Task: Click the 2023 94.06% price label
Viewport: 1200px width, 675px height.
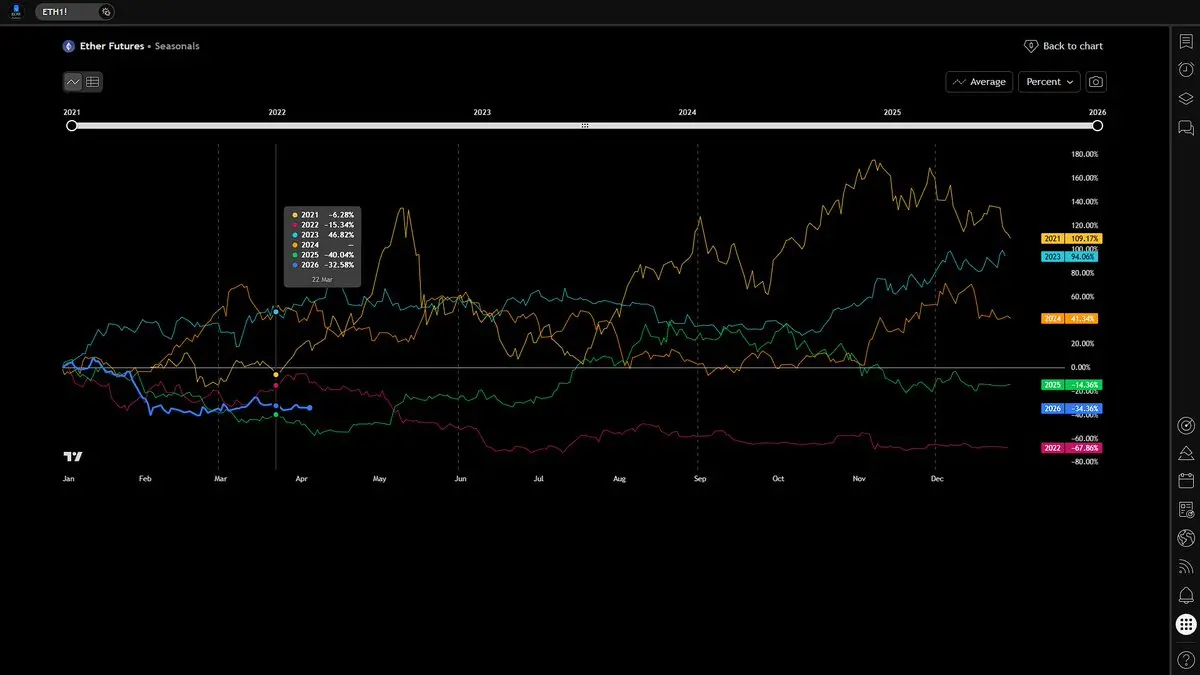Action: (1071, 256)
